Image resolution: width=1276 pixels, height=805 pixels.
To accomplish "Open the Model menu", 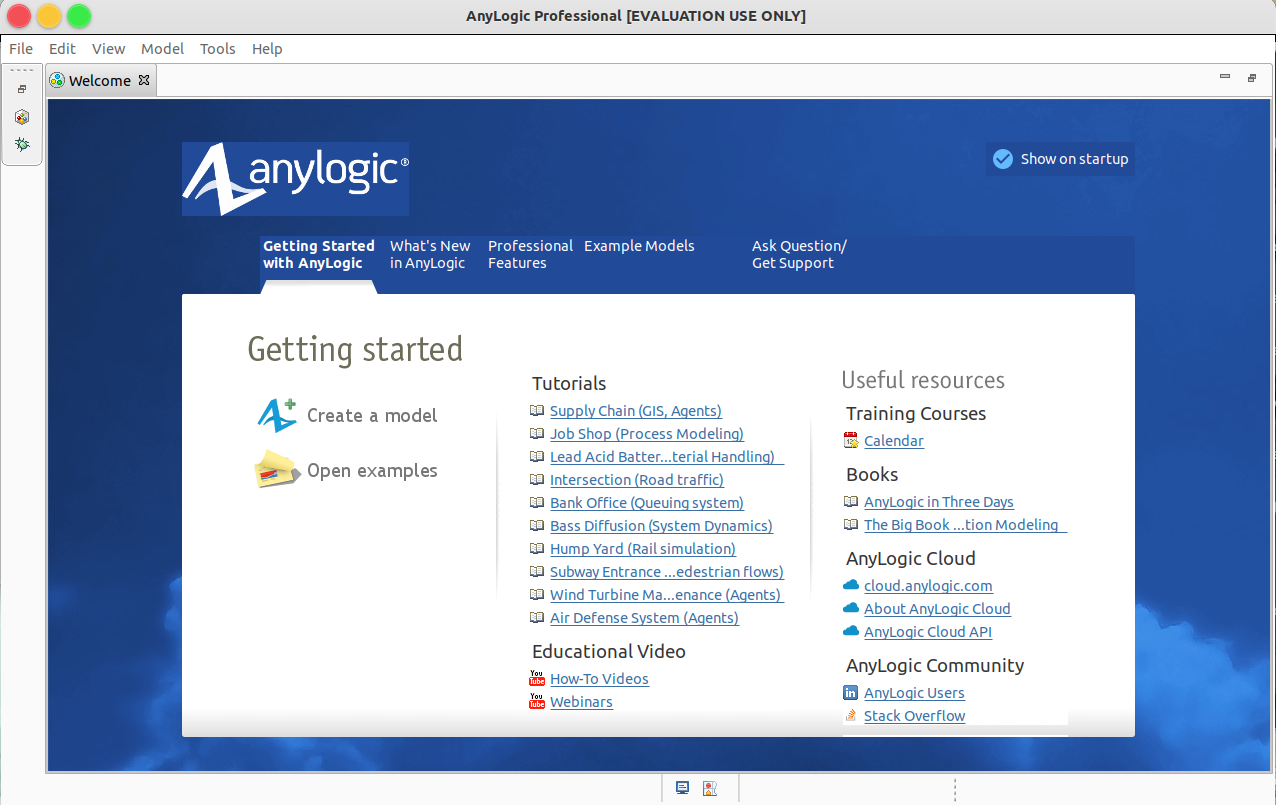I will click(x=162, y=48).
